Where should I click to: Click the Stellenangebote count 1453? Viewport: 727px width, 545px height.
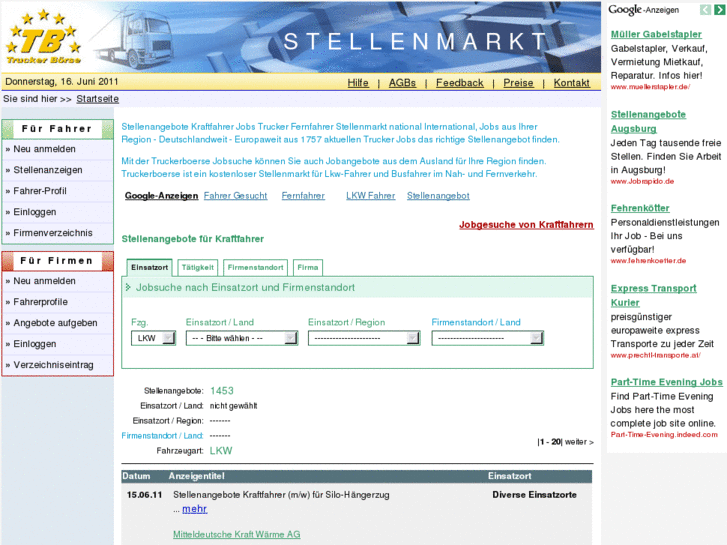(x=222, y=391)
